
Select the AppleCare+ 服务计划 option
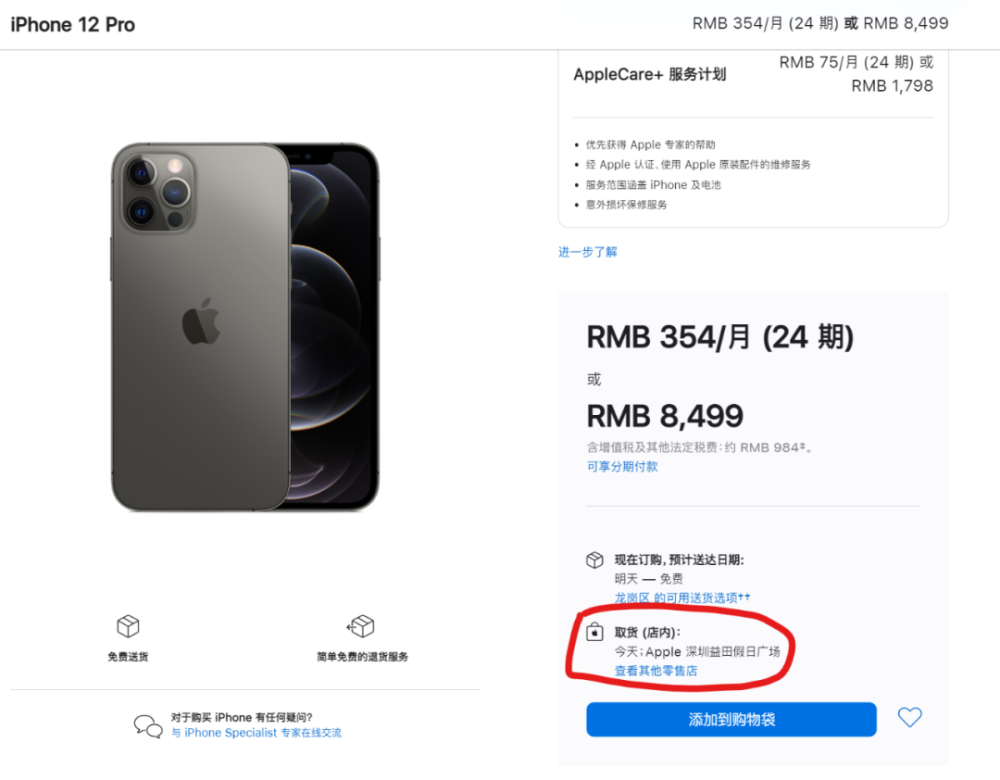[650, 74]
